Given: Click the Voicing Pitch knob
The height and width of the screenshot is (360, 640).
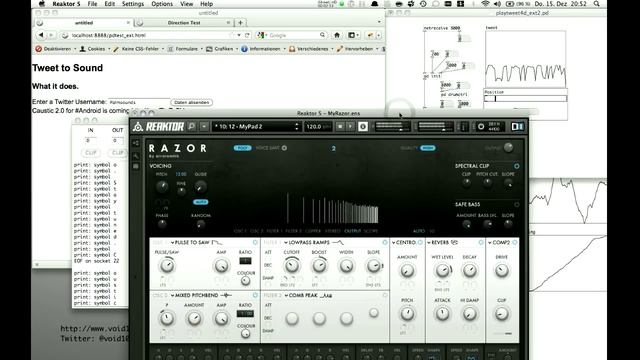Looking at the screenshot, I should coord(162,187).
